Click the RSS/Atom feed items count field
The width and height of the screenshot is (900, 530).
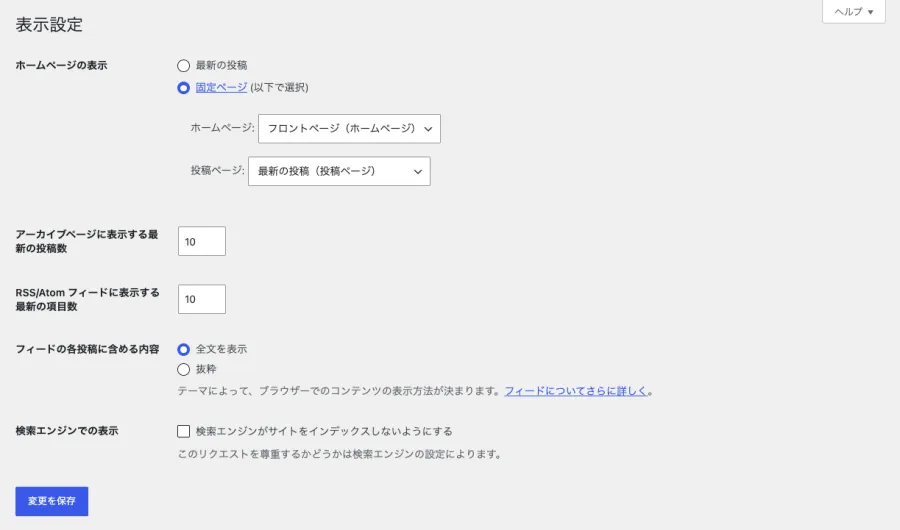(x=201, y=299)
